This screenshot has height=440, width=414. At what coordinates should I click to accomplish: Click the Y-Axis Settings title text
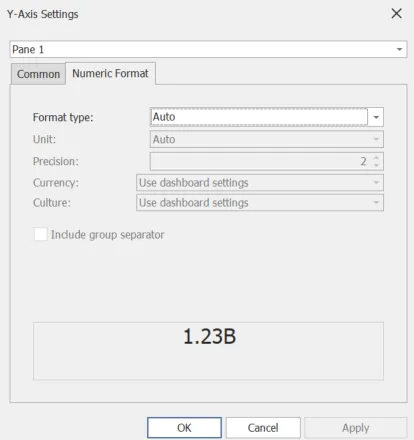click(43, 14)
